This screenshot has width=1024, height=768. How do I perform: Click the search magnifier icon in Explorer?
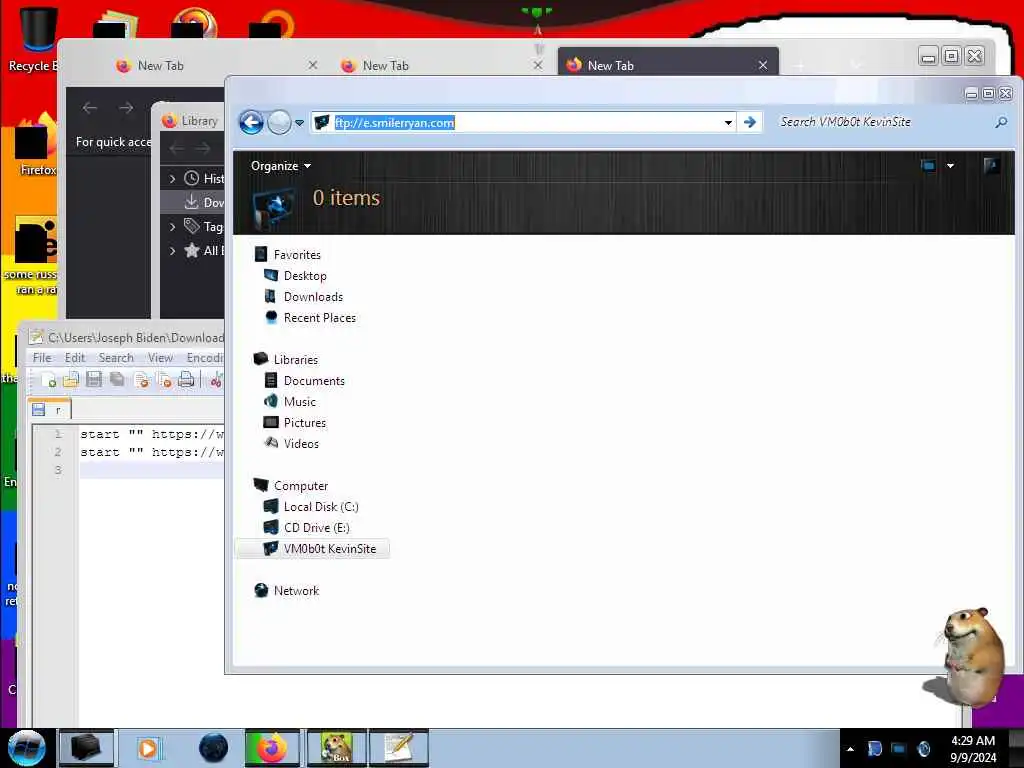click(x=1000, y=122)
